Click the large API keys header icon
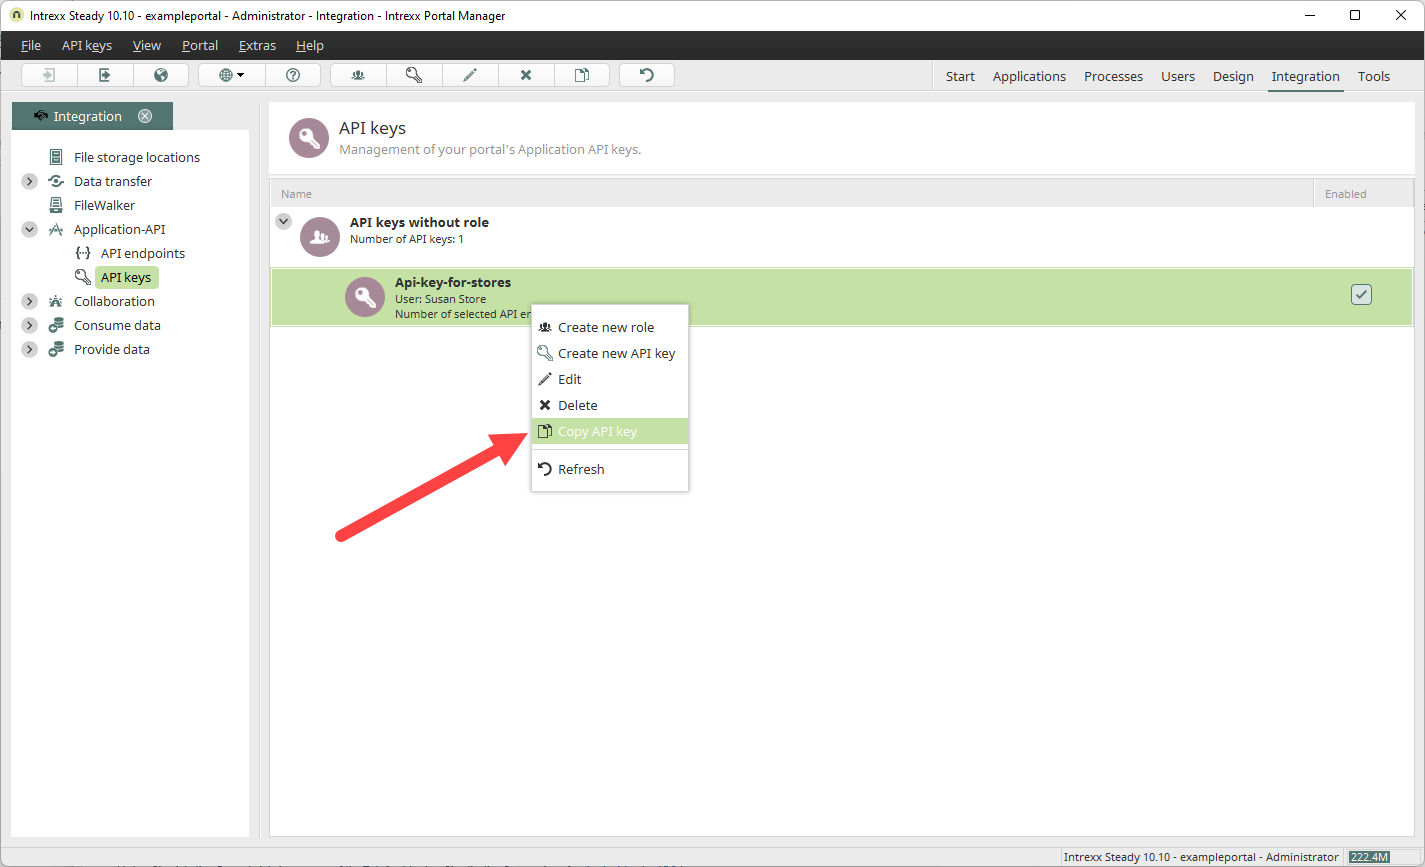Image resolution: width=1425 pixels, height=867 pixels. click(x=309, y=138)
